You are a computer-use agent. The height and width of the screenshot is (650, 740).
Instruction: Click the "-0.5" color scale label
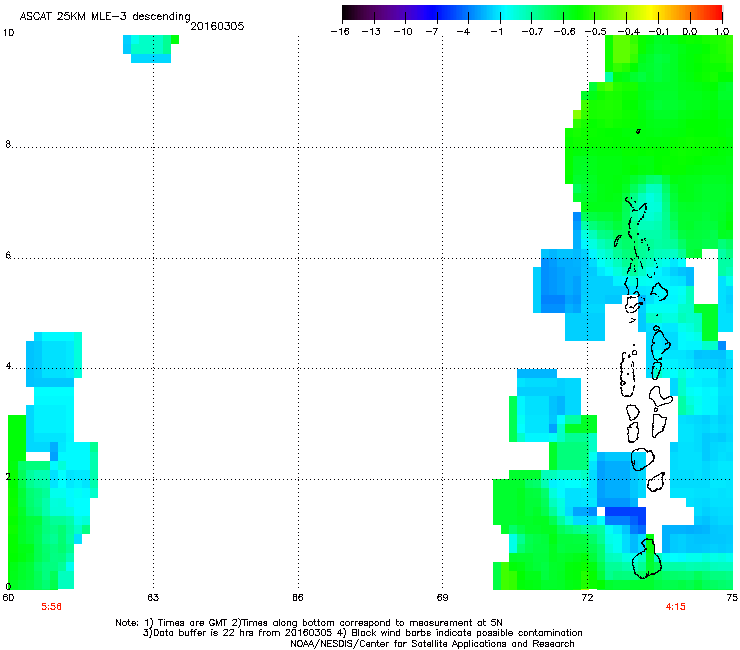point(596,32)
